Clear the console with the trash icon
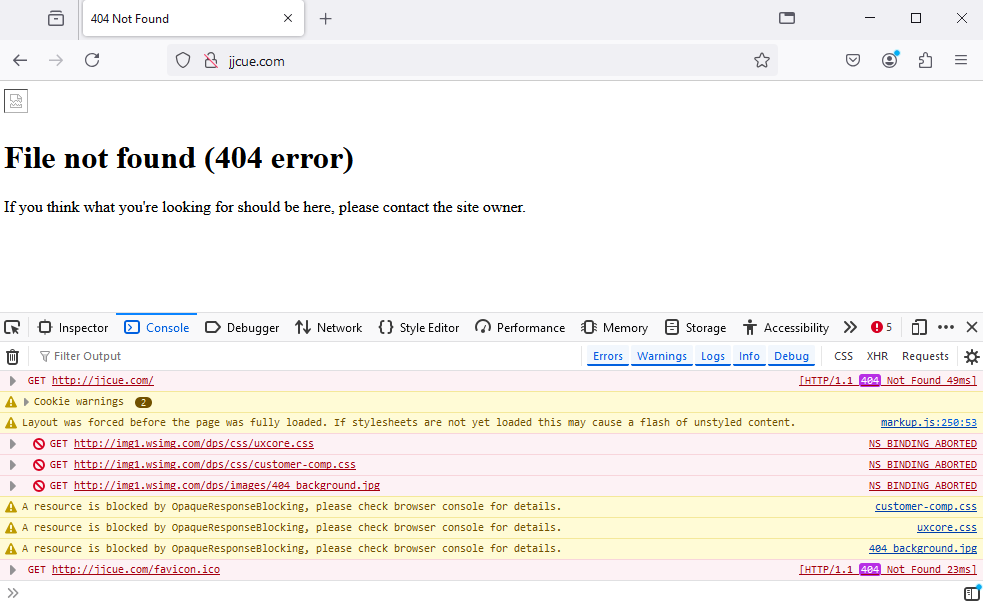The width and height of the screenshot is (983, 615). [x=13, y=357]
